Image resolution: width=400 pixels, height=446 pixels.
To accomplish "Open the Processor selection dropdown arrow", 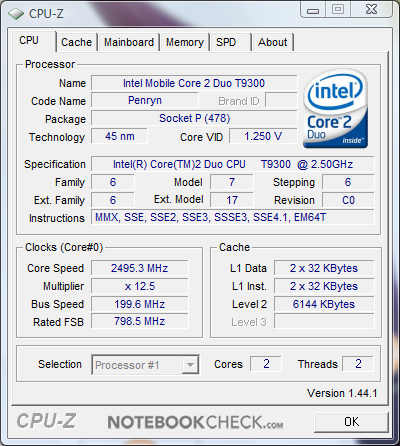I will click(190, 365).
